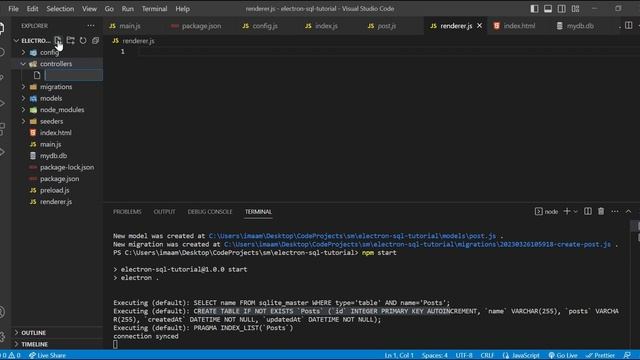Click the new file name input field

tap(73, 75)
